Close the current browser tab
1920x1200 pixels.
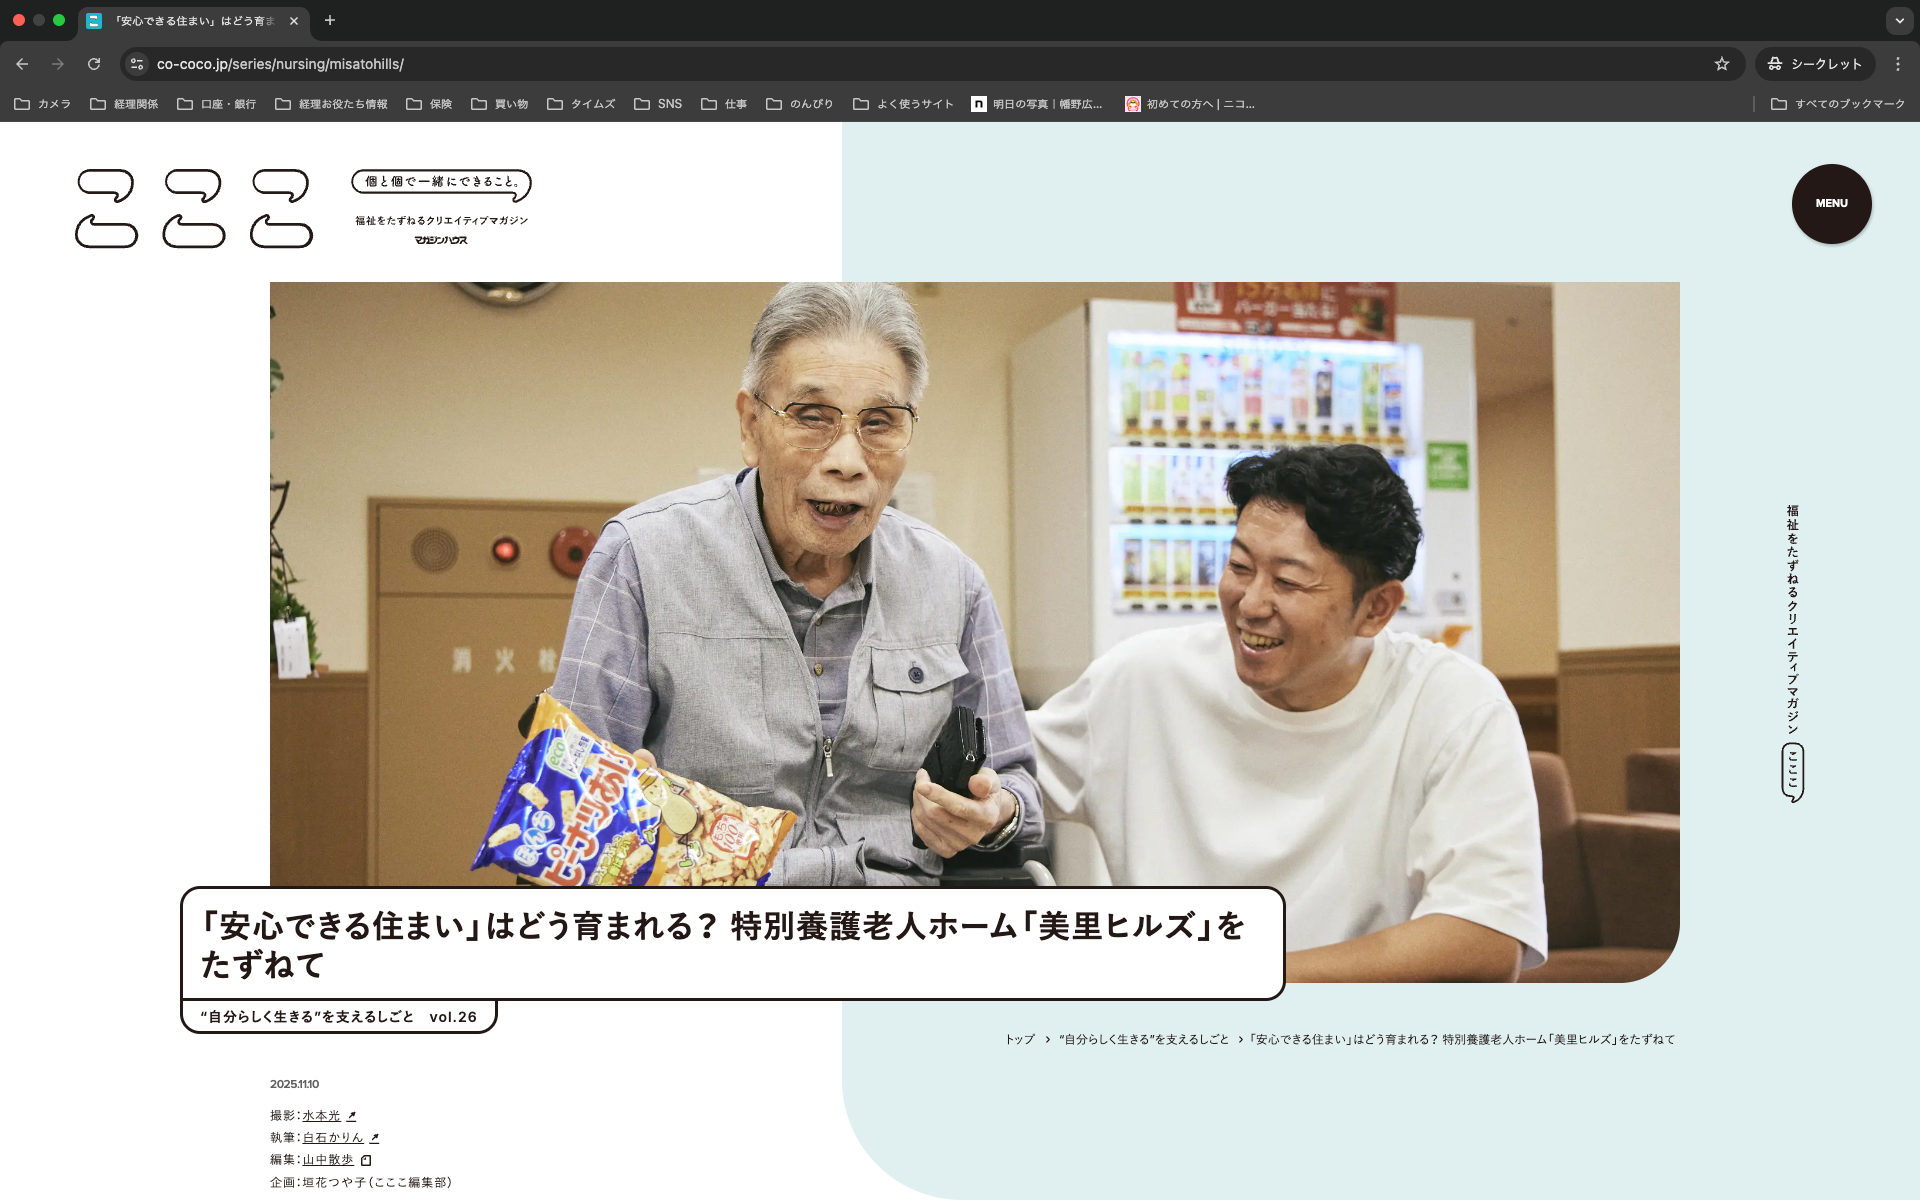coord(294,21)
